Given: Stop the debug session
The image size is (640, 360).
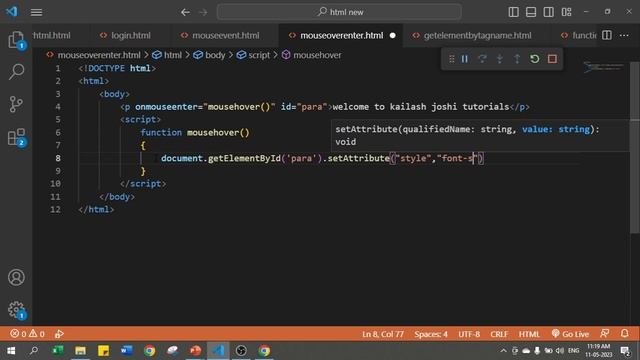Looking at the screenshot, I should (x=552, y=59).
